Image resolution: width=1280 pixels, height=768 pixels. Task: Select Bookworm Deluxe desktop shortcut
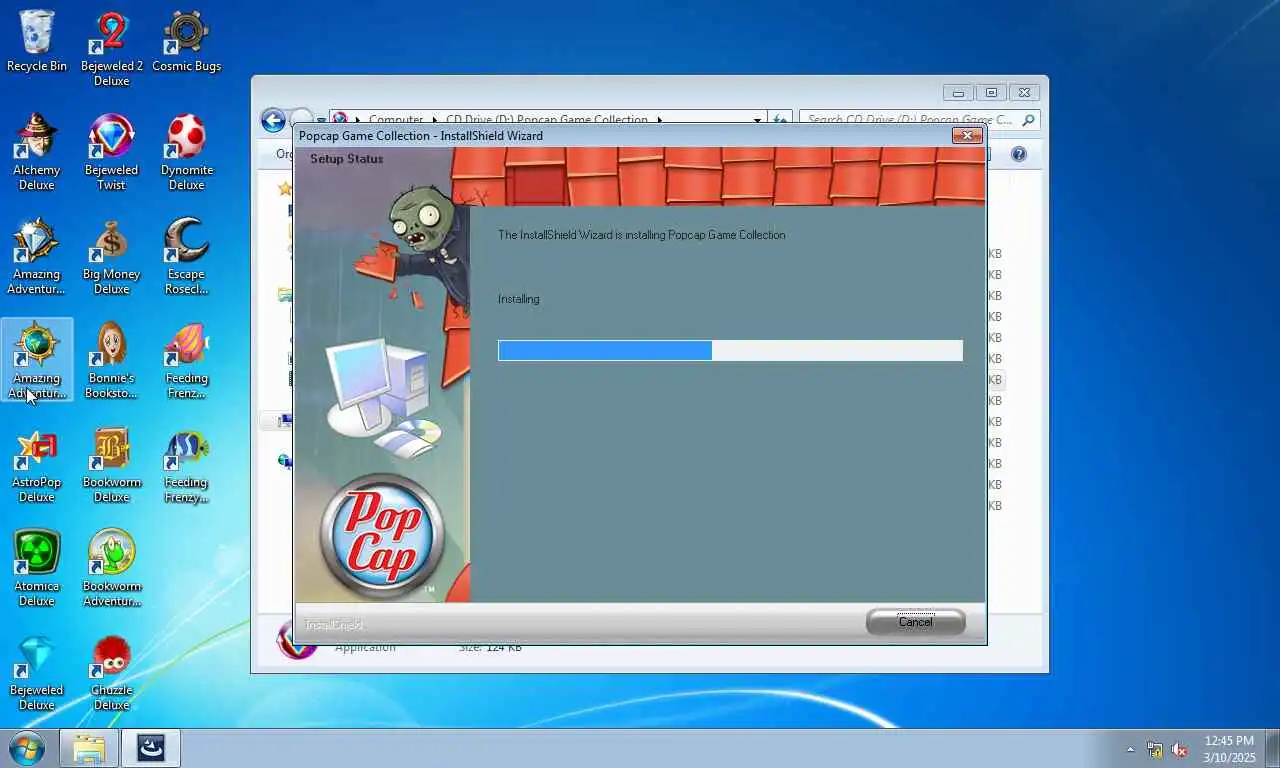112,465
